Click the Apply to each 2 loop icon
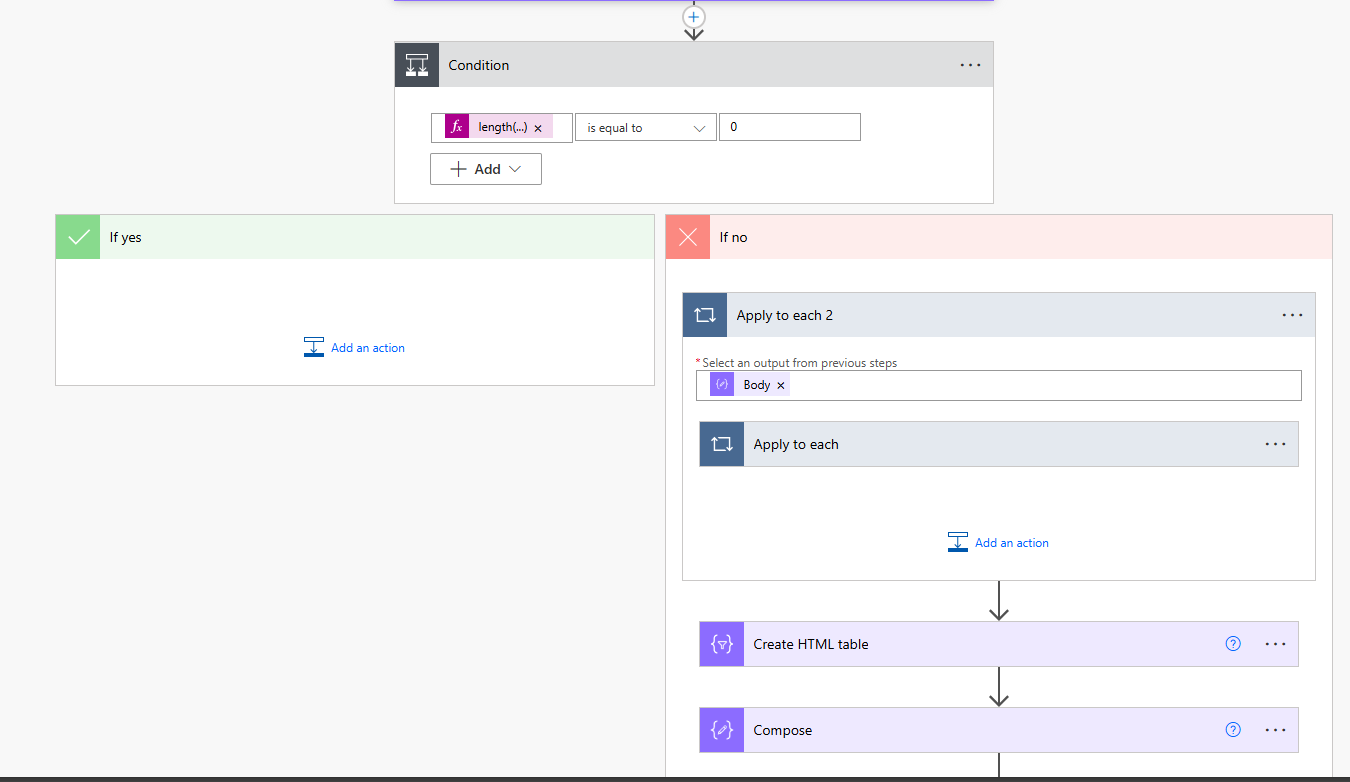This screenshot has width=1350, height=782. click(705, 315)
